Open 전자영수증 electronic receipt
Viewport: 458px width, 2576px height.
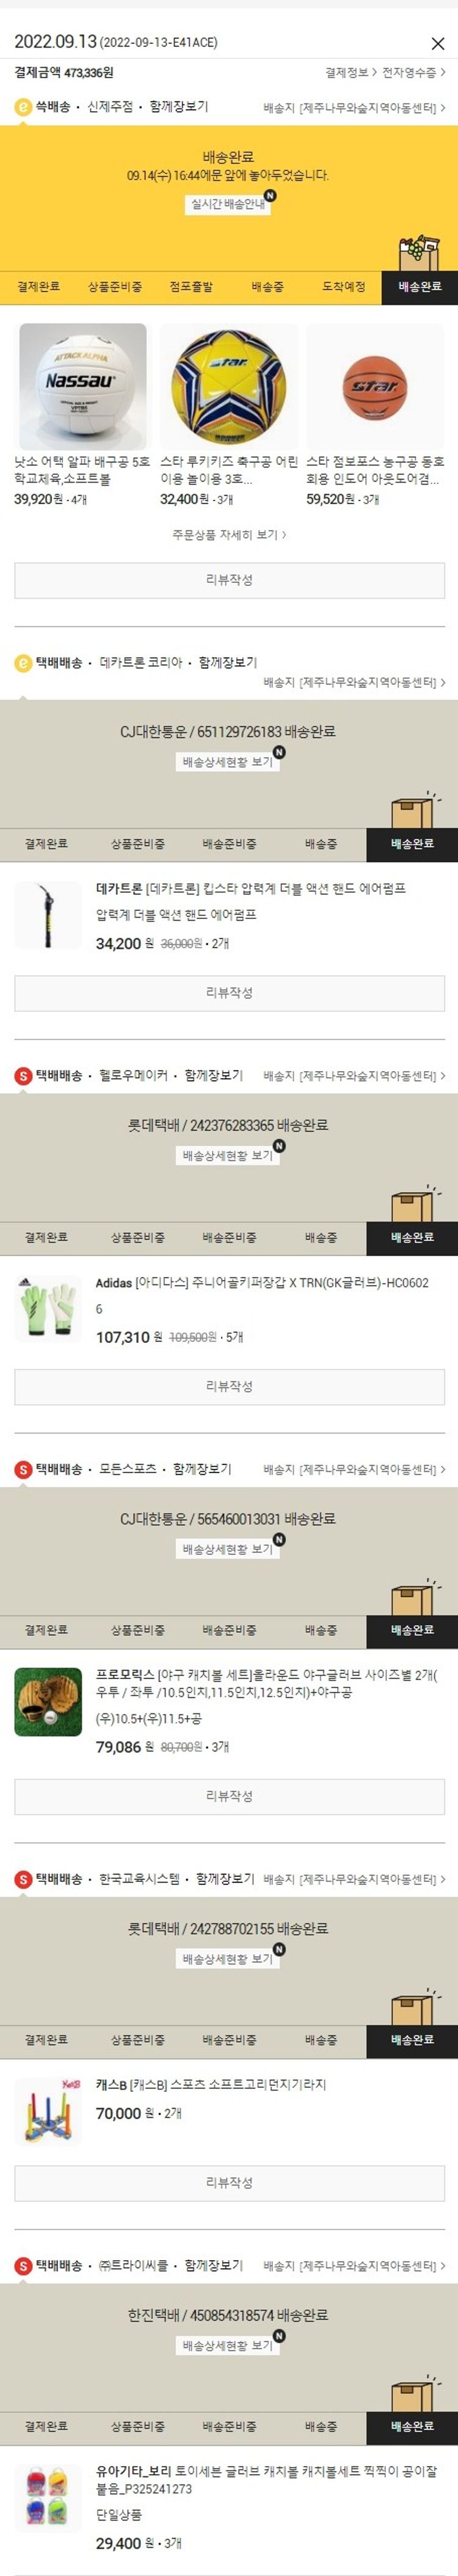(x=413, y=73)
